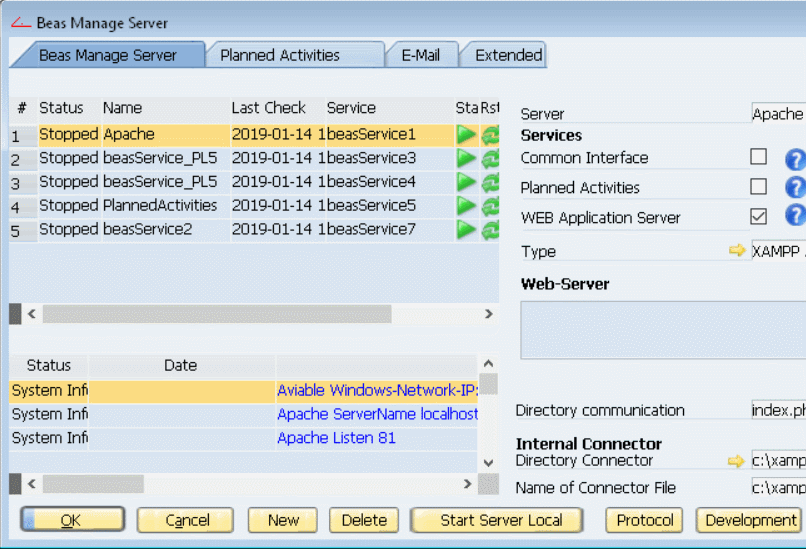806x549 pixels.
Task: Click Restart icon for beasService4 row
Action: click(490, 182)
